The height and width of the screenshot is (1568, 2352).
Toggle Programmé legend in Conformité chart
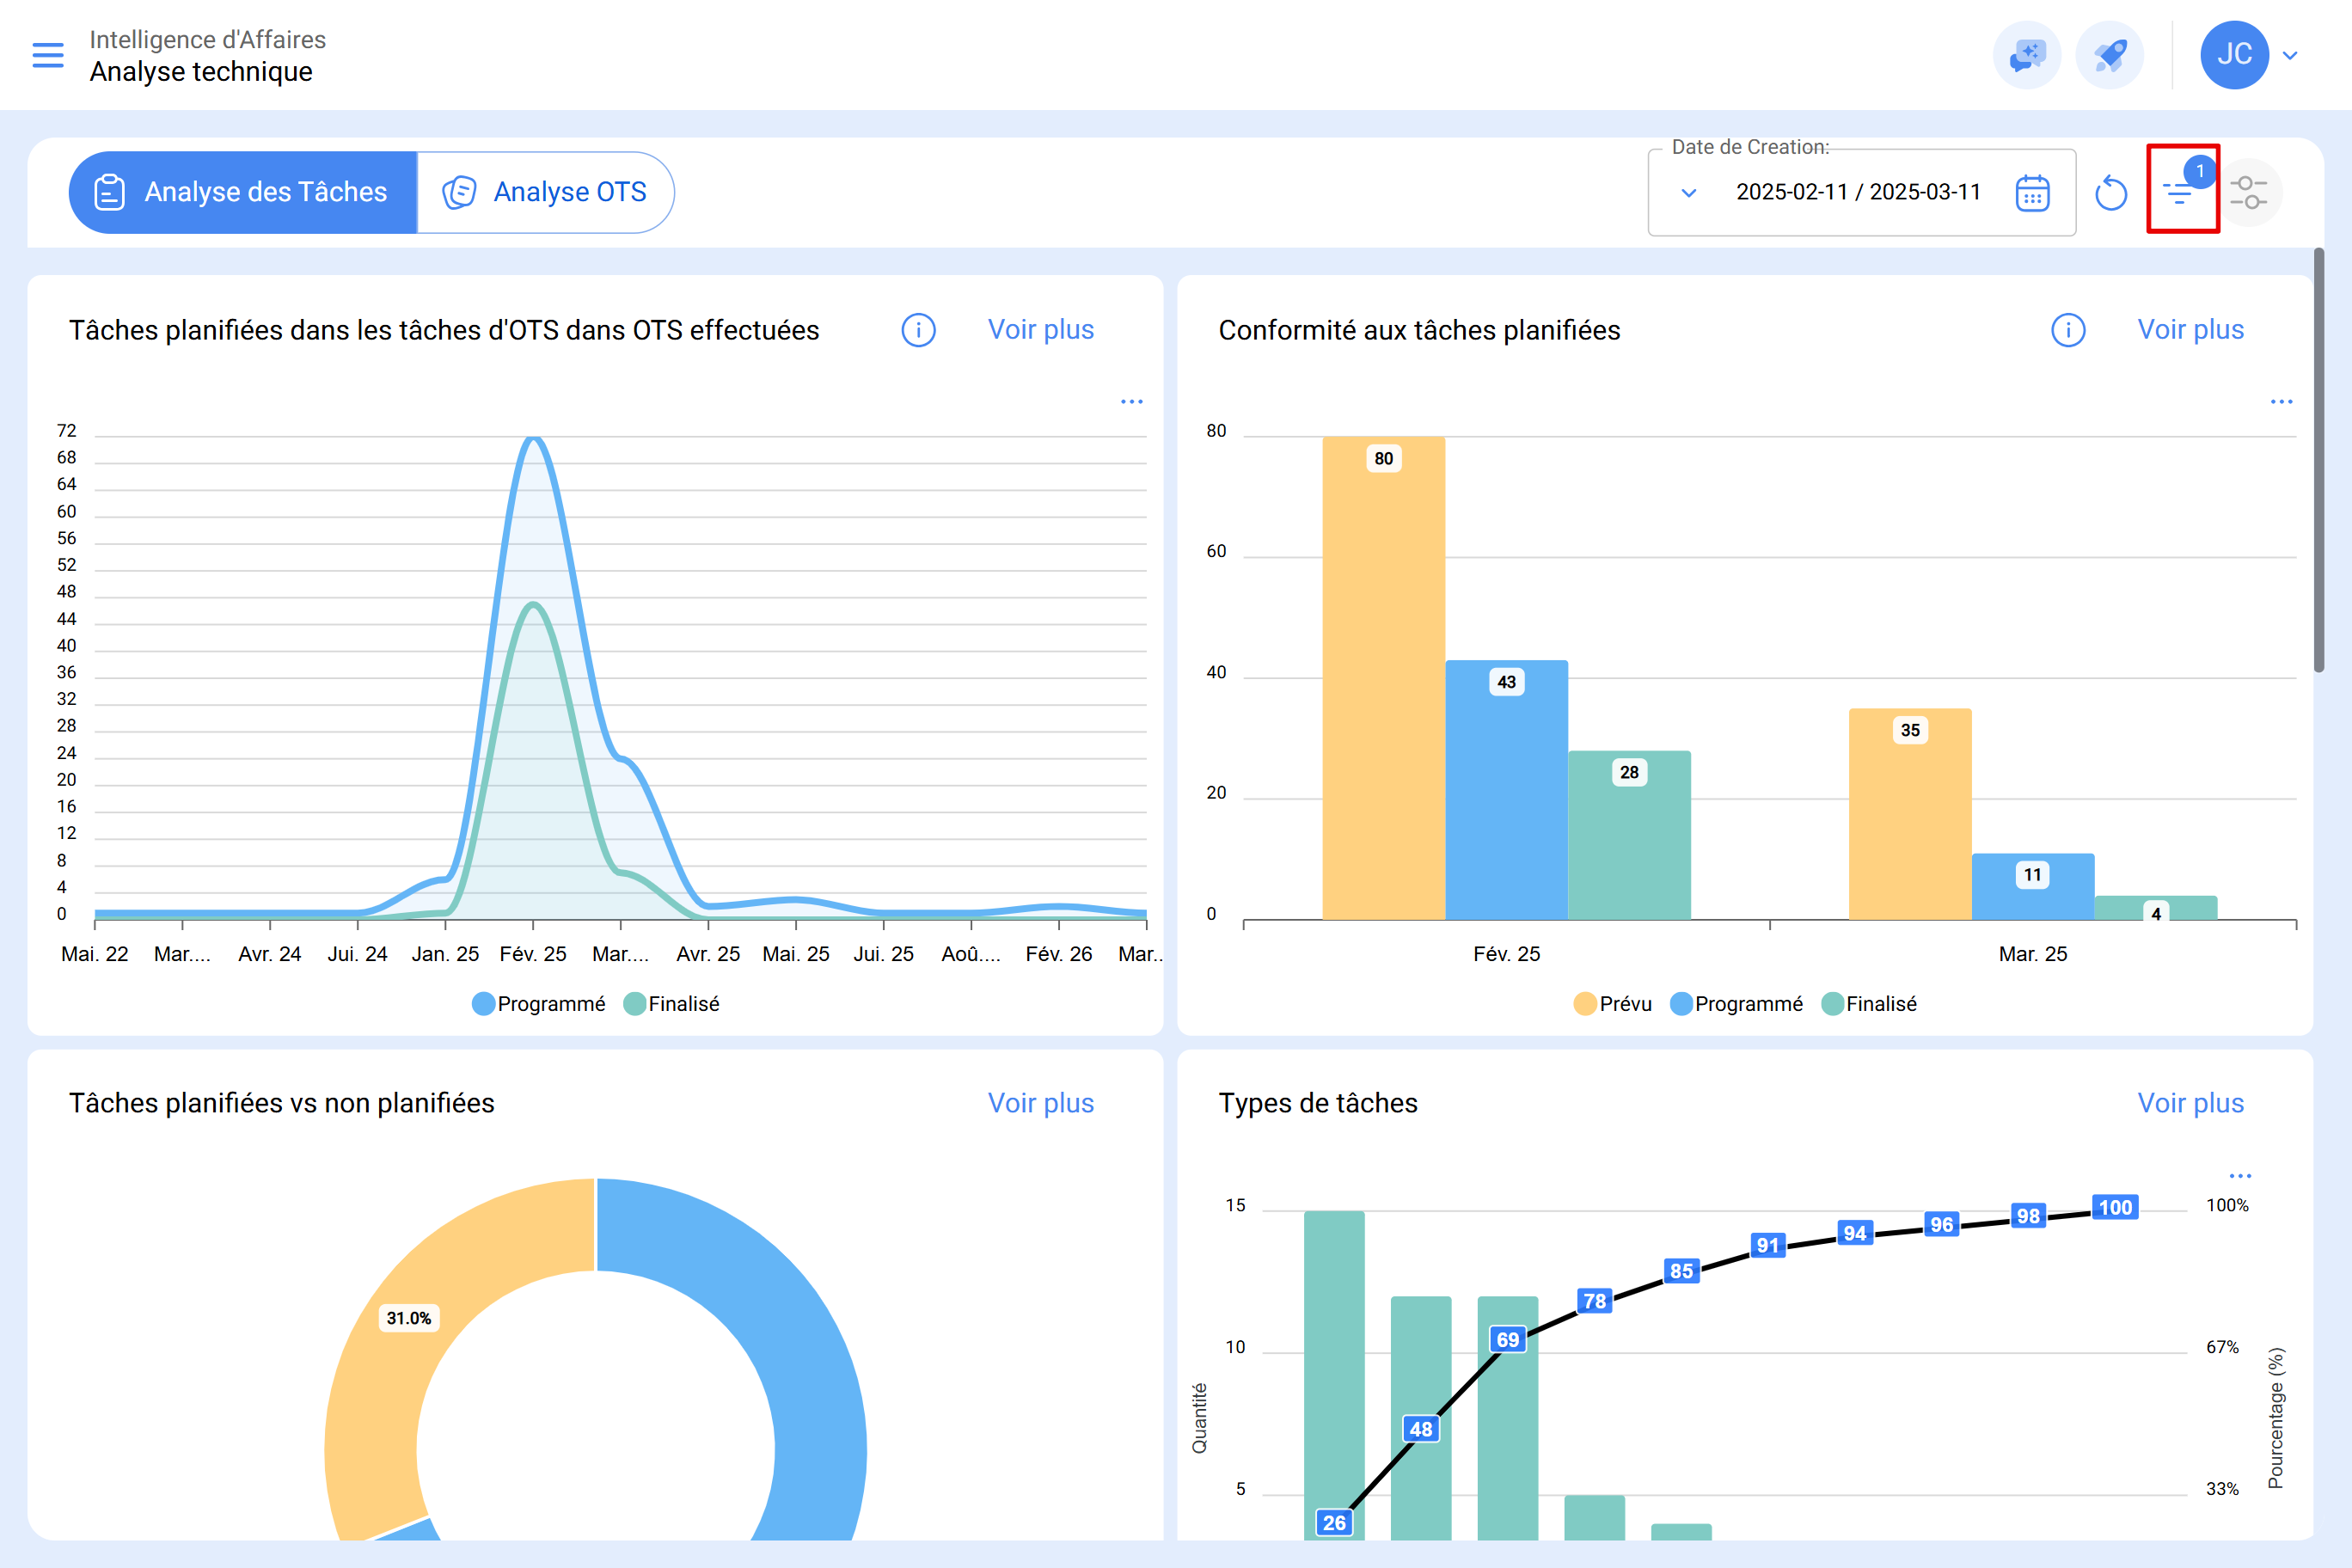tap(1736, 1003)
